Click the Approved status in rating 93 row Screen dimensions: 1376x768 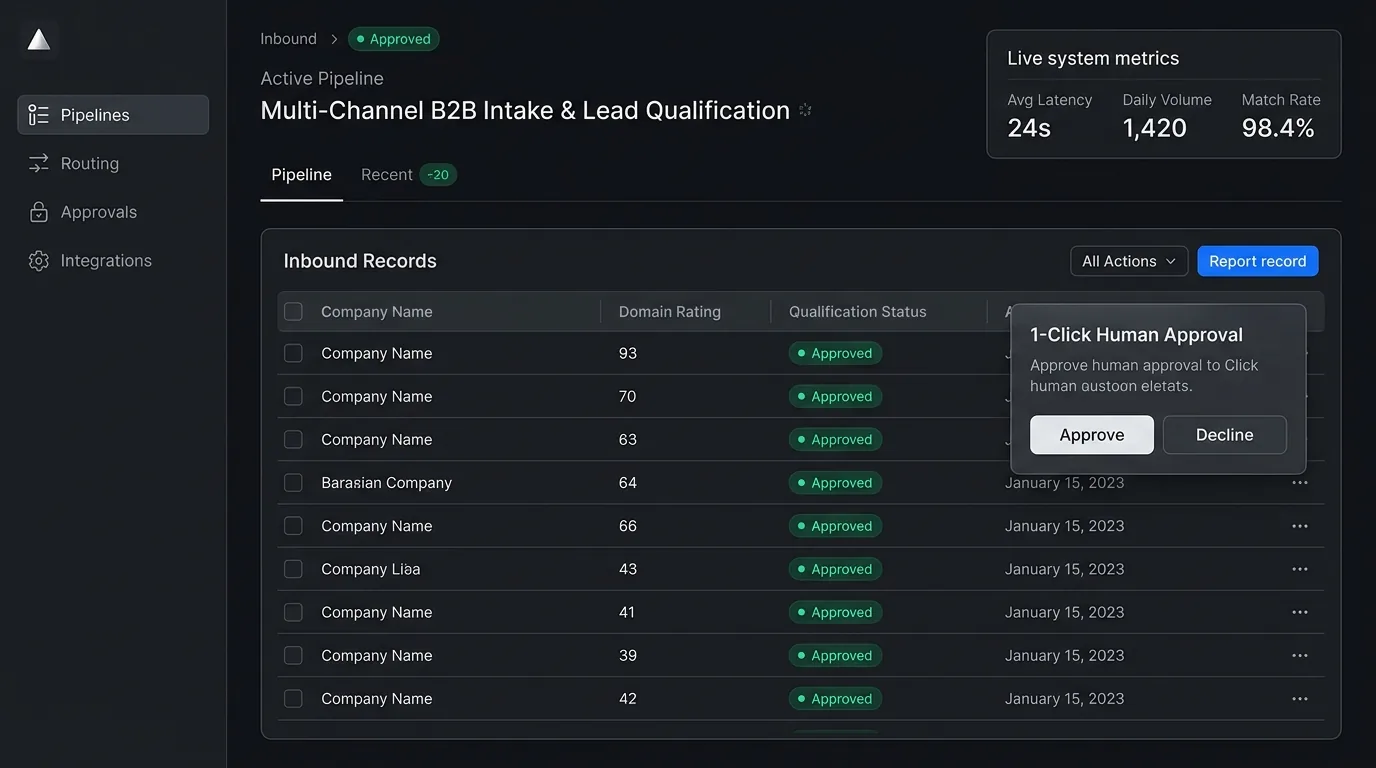pyautogui.click(x=835, y=353)
